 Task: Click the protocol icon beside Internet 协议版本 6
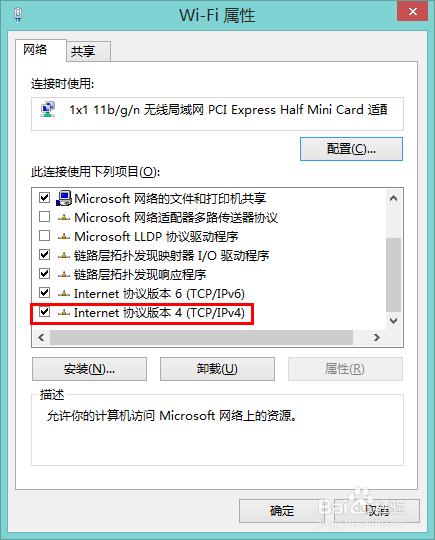click(x=64, y=293)
